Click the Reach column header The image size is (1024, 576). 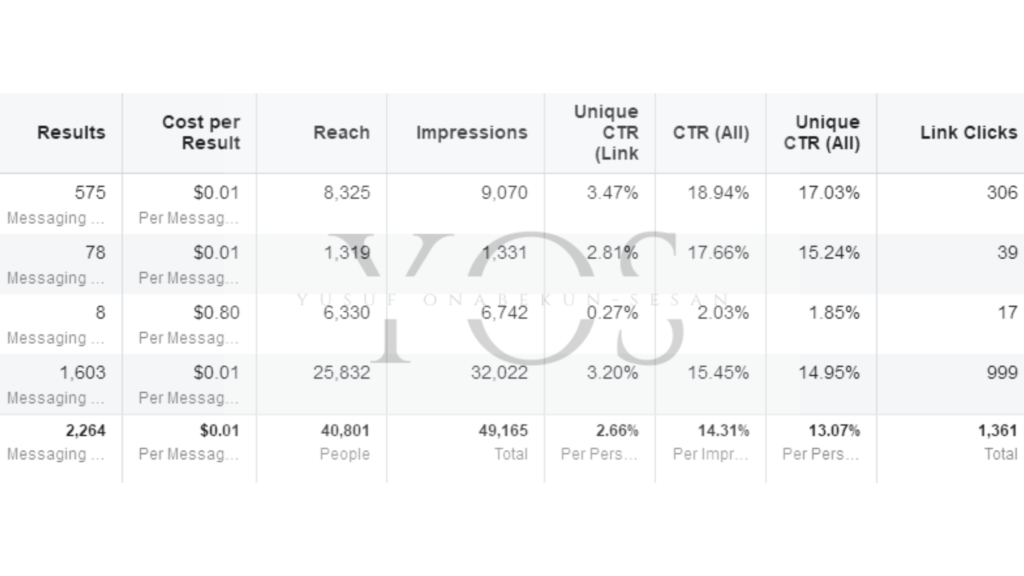coord(342,133)
